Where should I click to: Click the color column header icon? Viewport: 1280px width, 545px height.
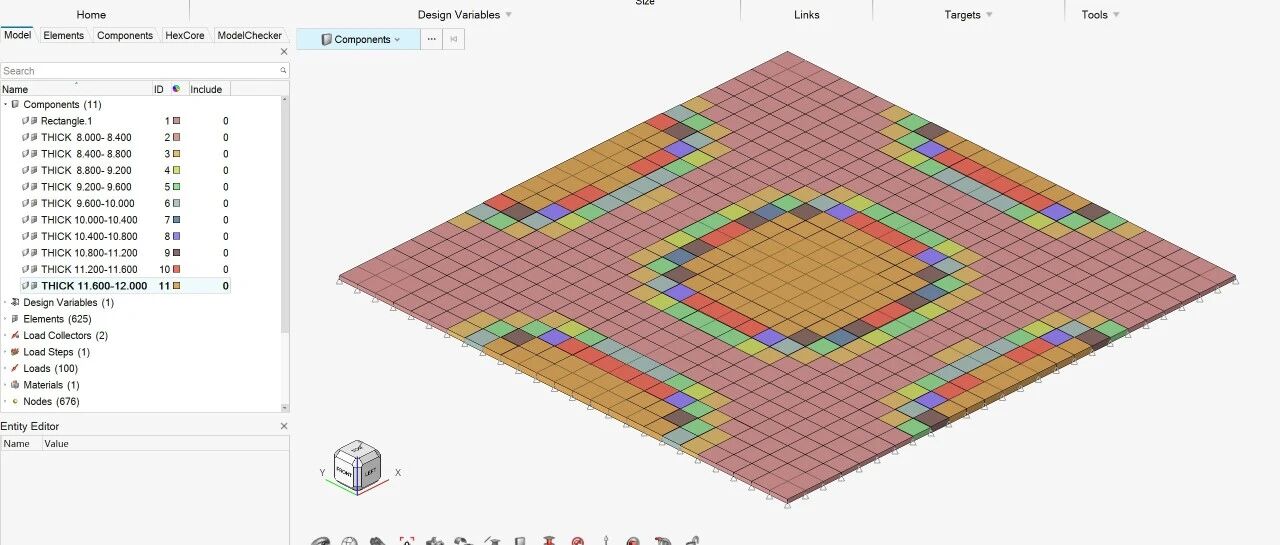pos(176,89)
